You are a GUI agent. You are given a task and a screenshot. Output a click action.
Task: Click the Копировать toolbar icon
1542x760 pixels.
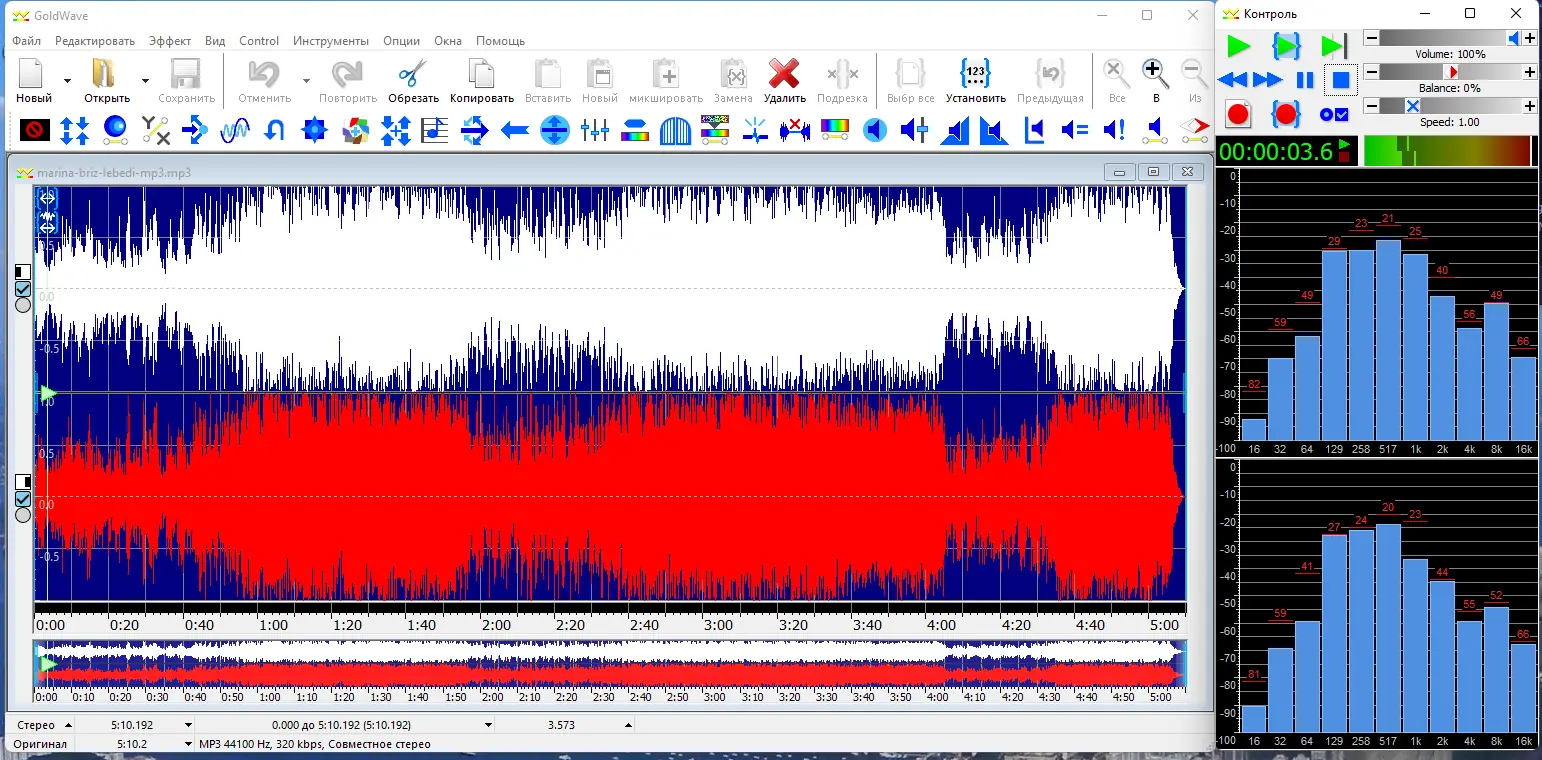pyautogui.click(x=481, y=79)
